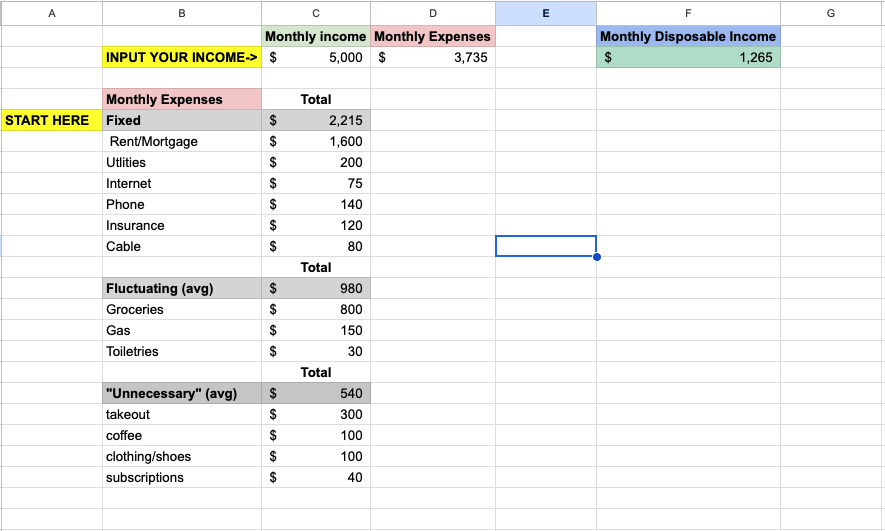Click the yellow INPUT YOUR INCOME cell
The height and width of the screenshot is (531, 885).
tap(181, 58)
